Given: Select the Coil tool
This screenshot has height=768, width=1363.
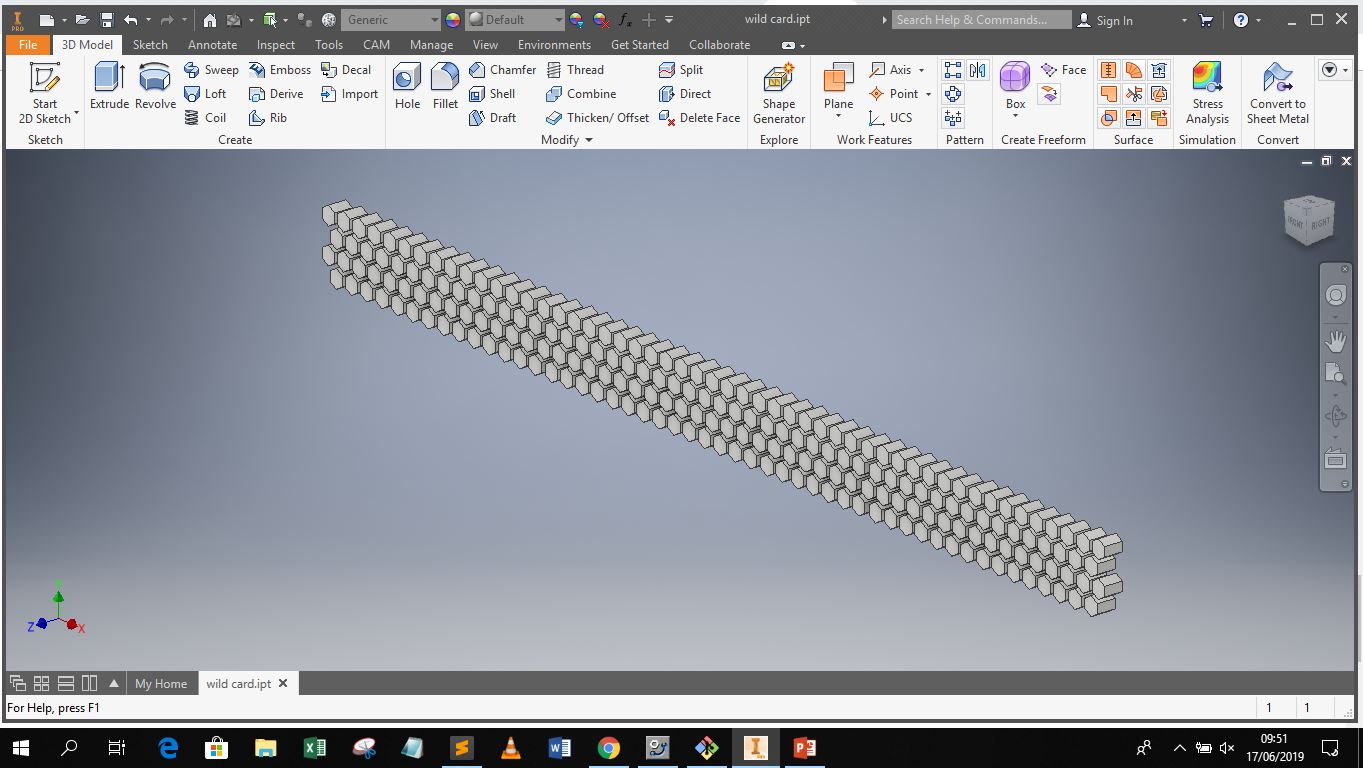Looking at the screenshot, I should pos(205,118).
